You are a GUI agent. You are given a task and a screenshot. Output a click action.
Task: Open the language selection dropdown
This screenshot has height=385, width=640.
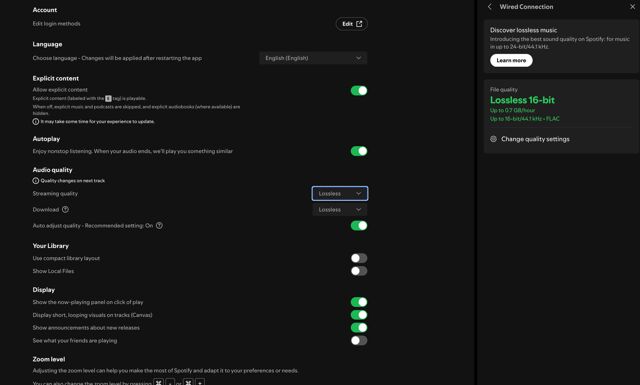(313, 58)
